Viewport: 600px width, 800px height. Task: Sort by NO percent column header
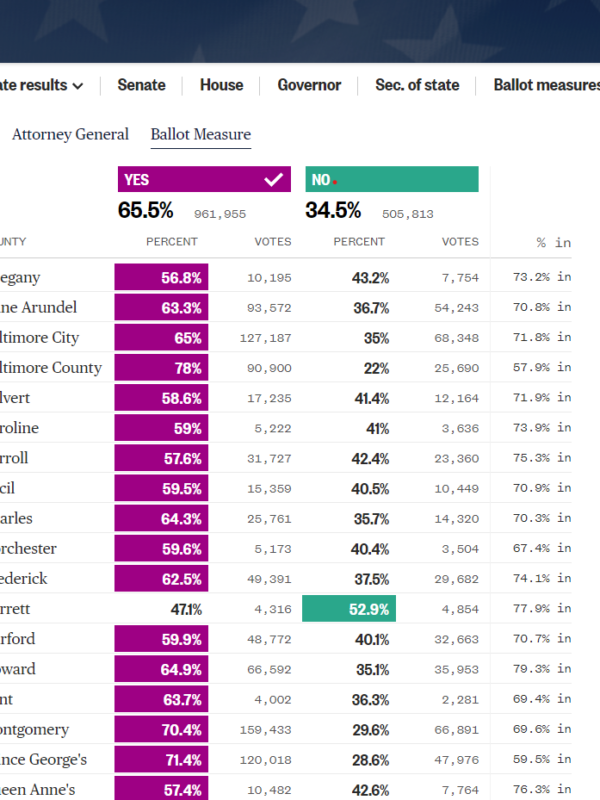pos(359,242)
